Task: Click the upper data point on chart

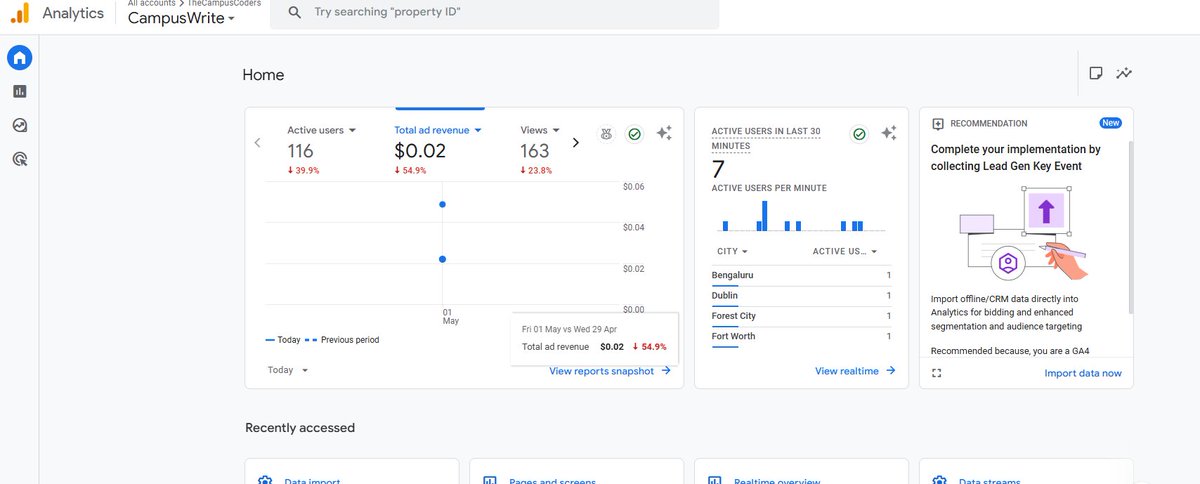Action: click(x=442, y=204)
